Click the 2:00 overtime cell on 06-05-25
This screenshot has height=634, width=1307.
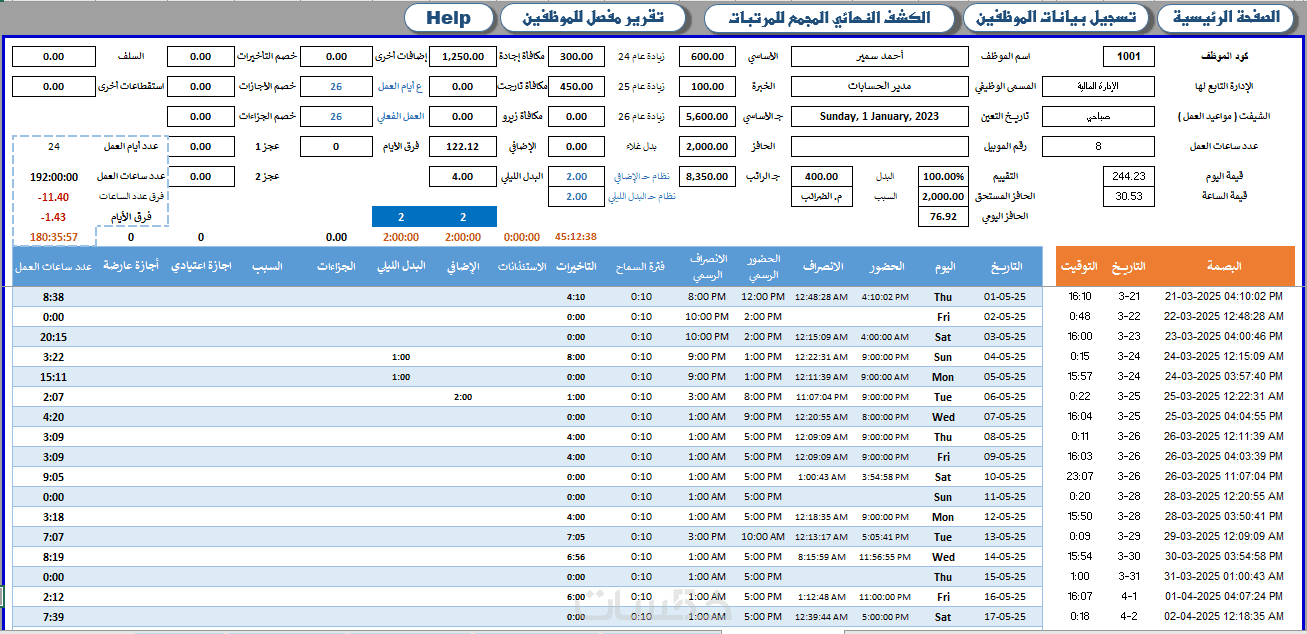[x=463, y=397]
